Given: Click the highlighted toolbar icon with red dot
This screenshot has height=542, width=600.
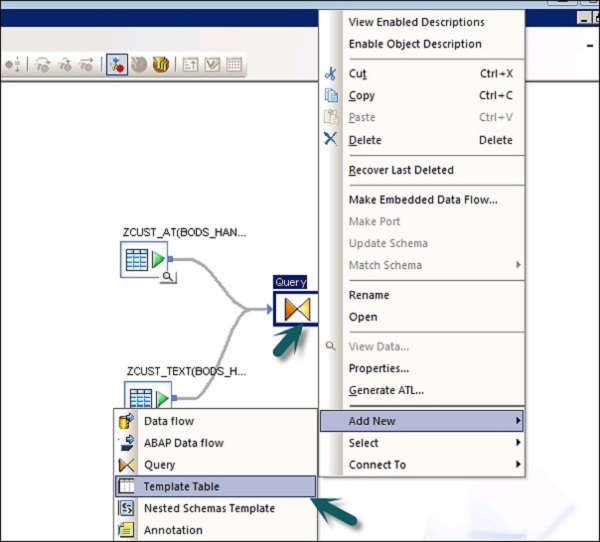Looking at the screenshot, I should (116, 65).
